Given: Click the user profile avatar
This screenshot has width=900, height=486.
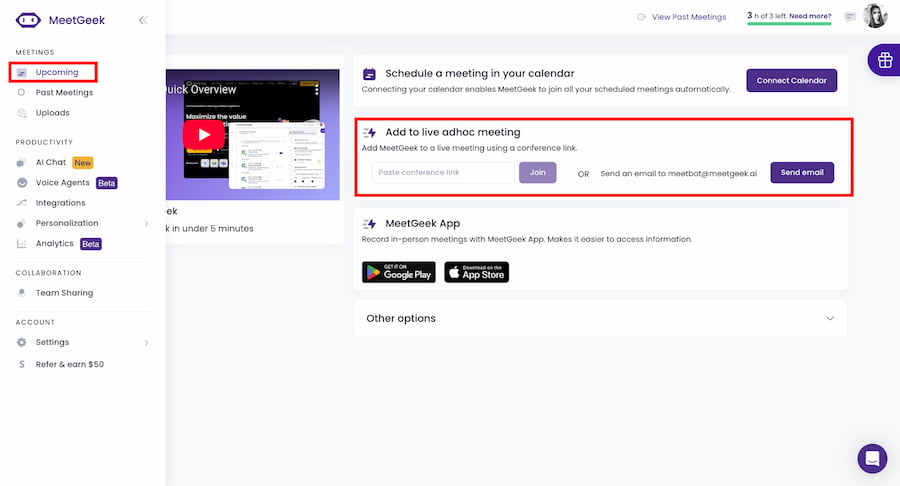Looking at the screenshot, I should 876,16.
